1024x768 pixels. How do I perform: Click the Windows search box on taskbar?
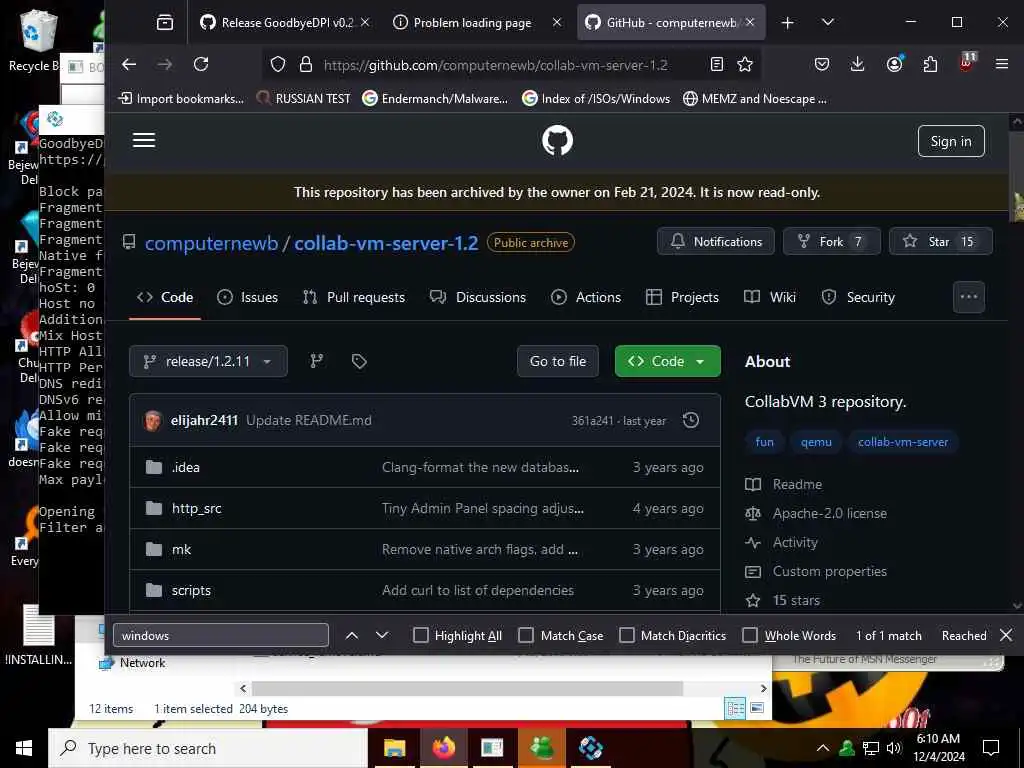pyautogui.click(x=208, y=748)
